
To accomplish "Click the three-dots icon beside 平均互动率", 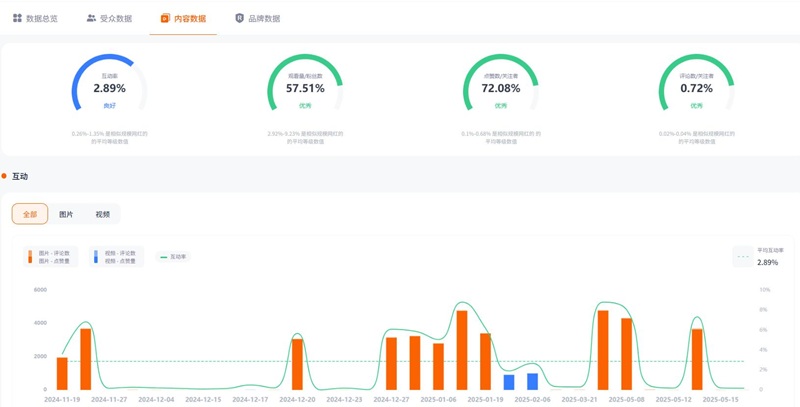I will click(742, 256).
